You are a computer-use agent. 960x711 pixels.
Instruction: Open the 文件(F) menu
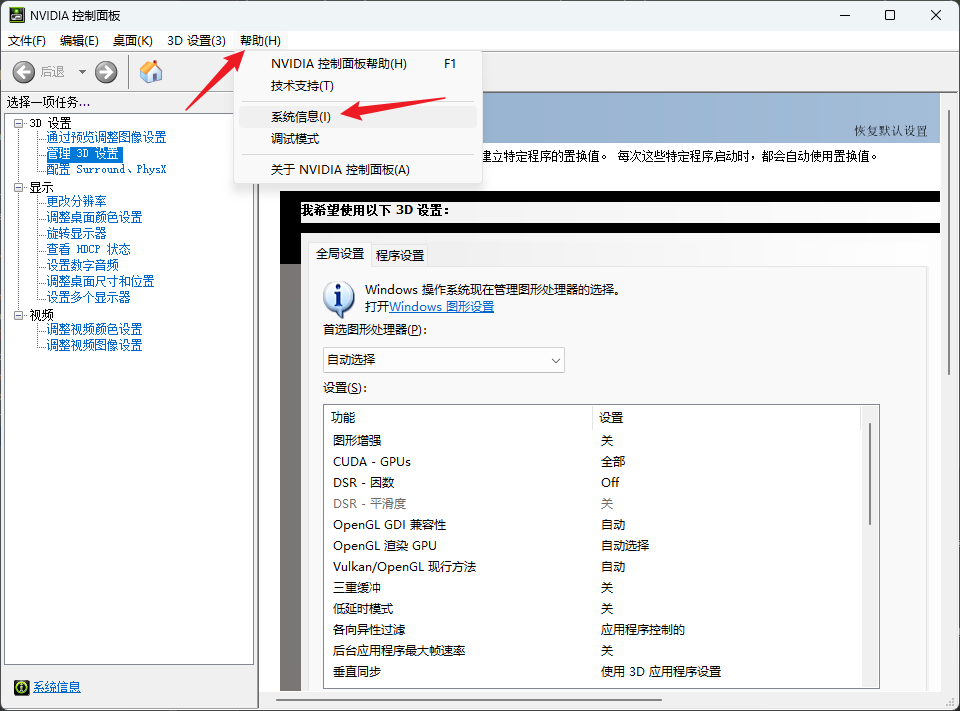[x=26, y=40]
